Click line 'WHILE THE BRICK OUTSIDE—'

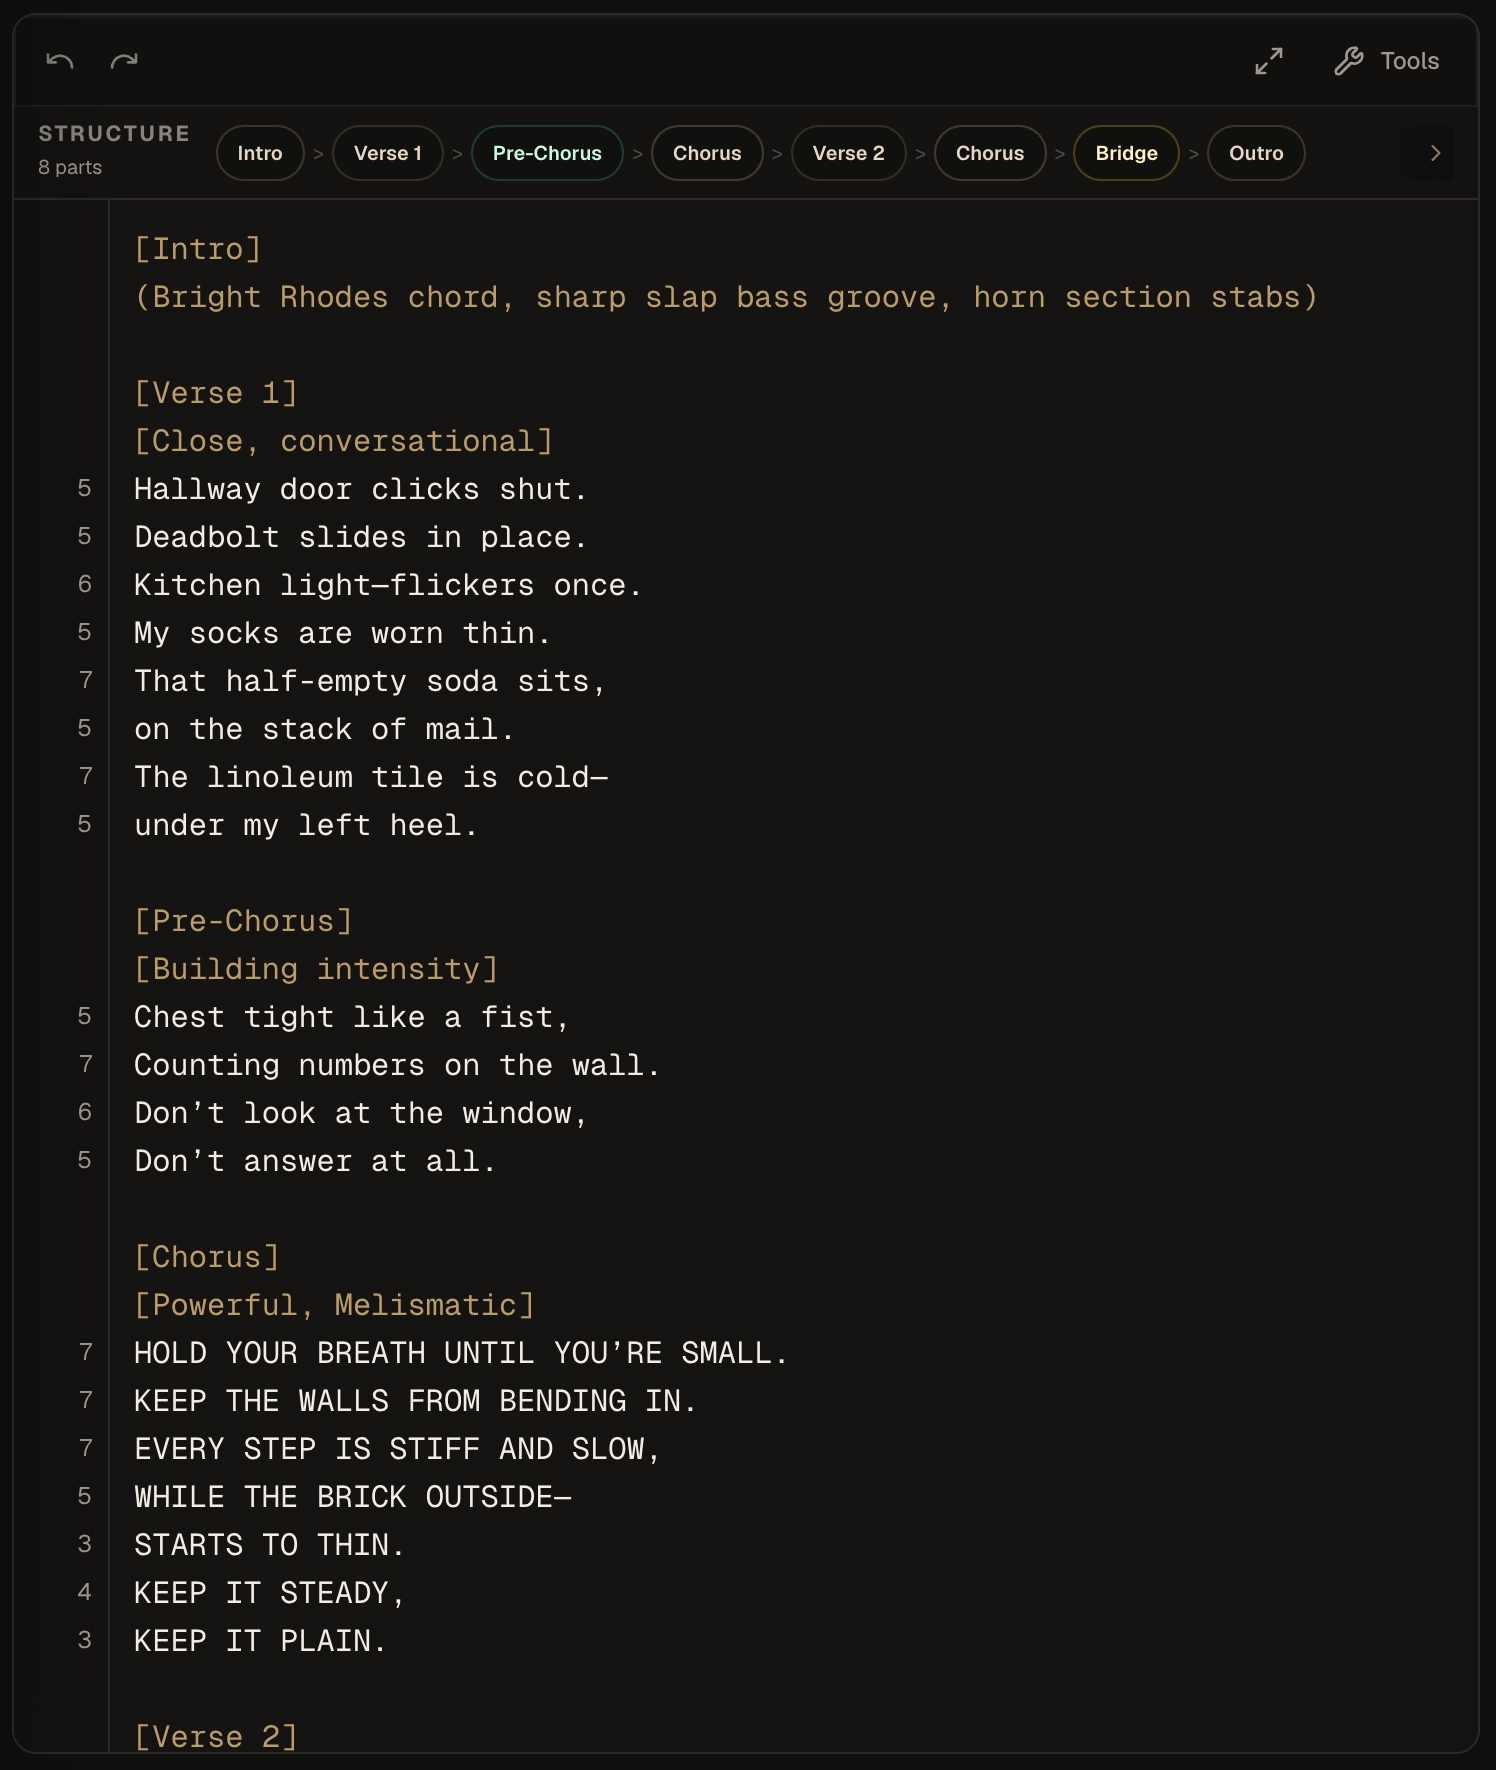click(x=353, y=1497)
